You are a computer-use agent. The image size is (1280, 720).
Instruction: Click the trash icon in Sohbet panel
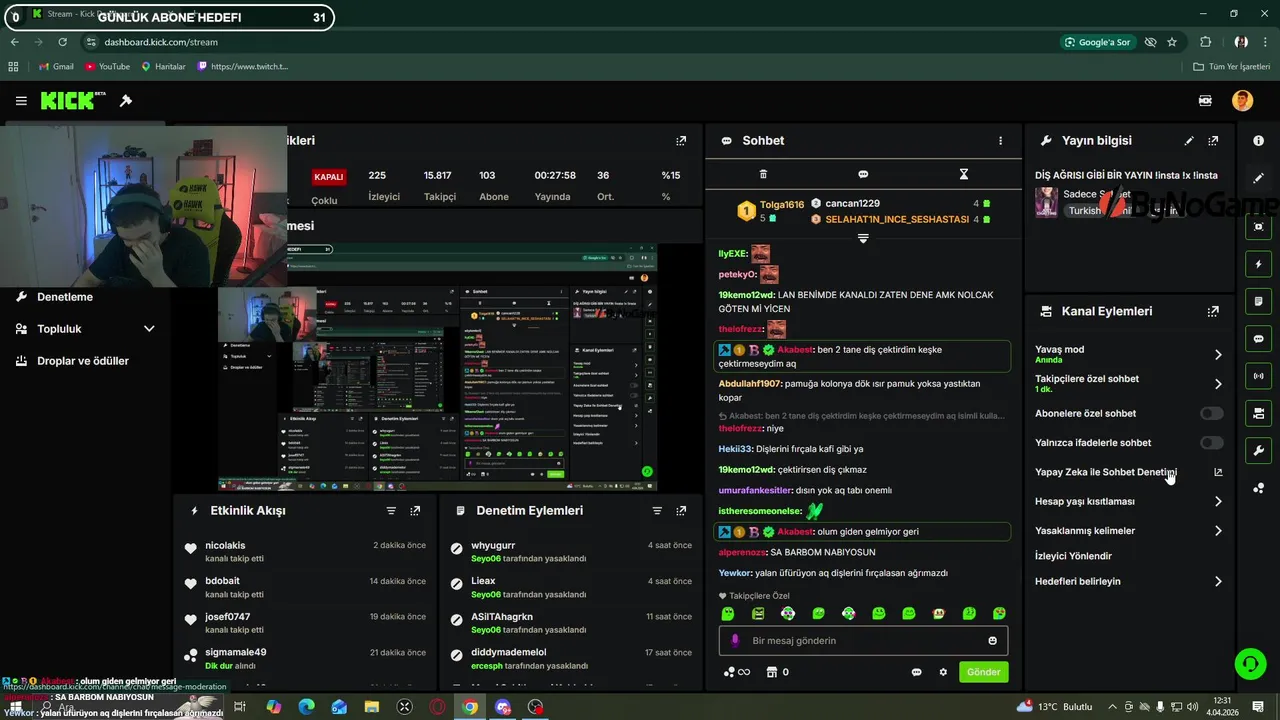tap(763, 174)
